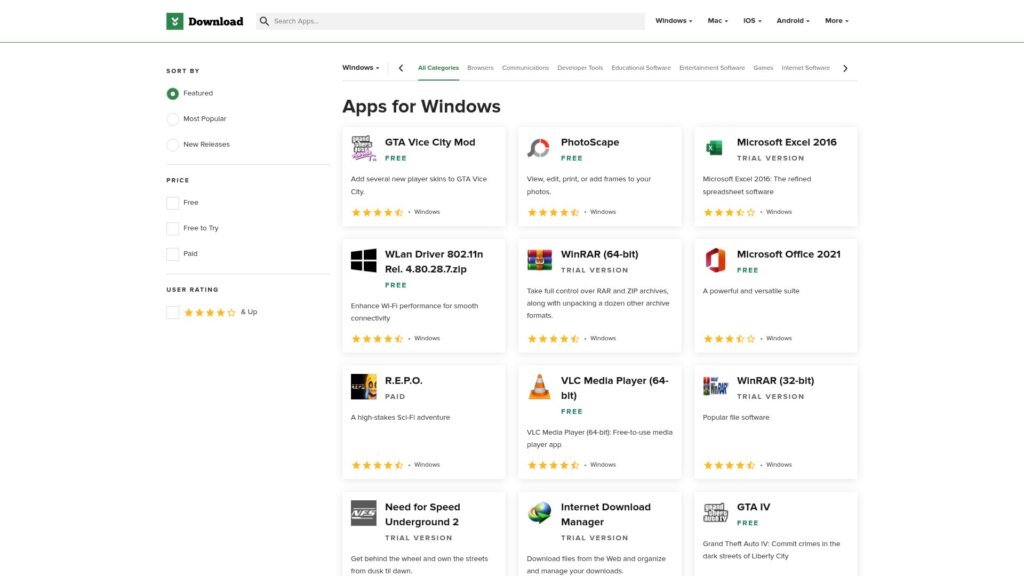Click the "Popular file software" description

point(736,417)
